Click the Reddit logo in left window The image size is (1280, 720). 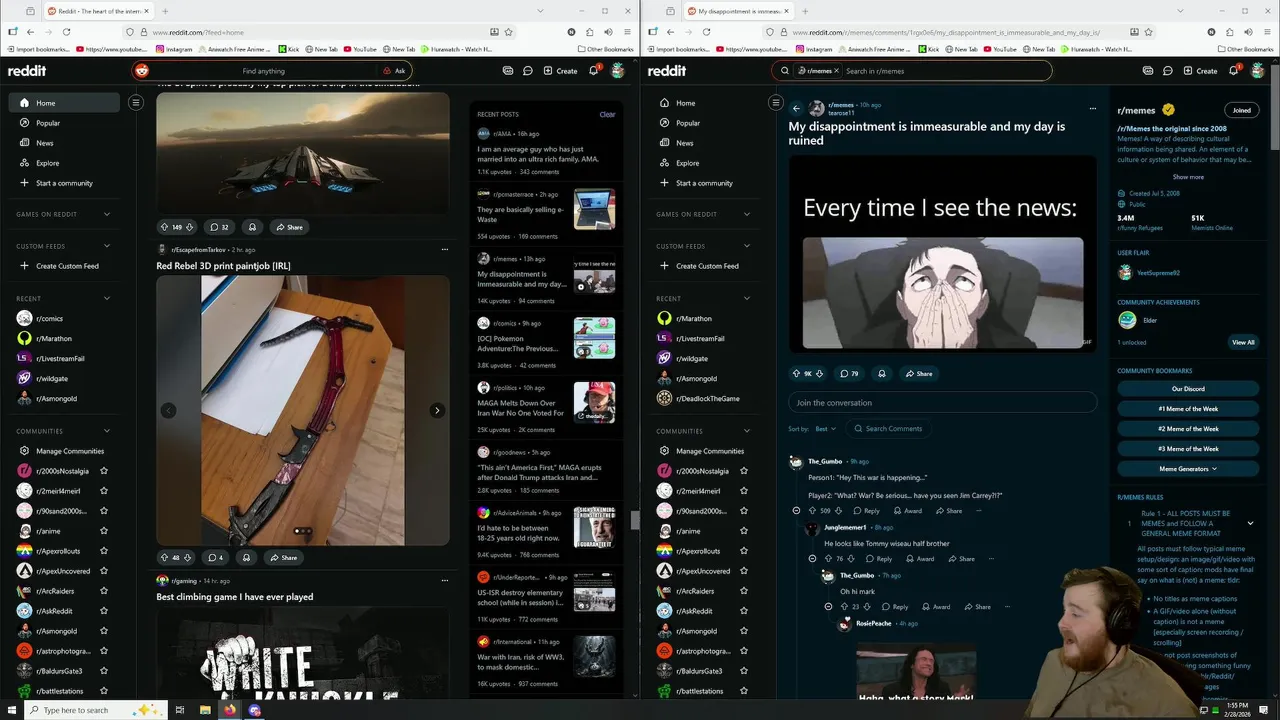coord(27,71)
